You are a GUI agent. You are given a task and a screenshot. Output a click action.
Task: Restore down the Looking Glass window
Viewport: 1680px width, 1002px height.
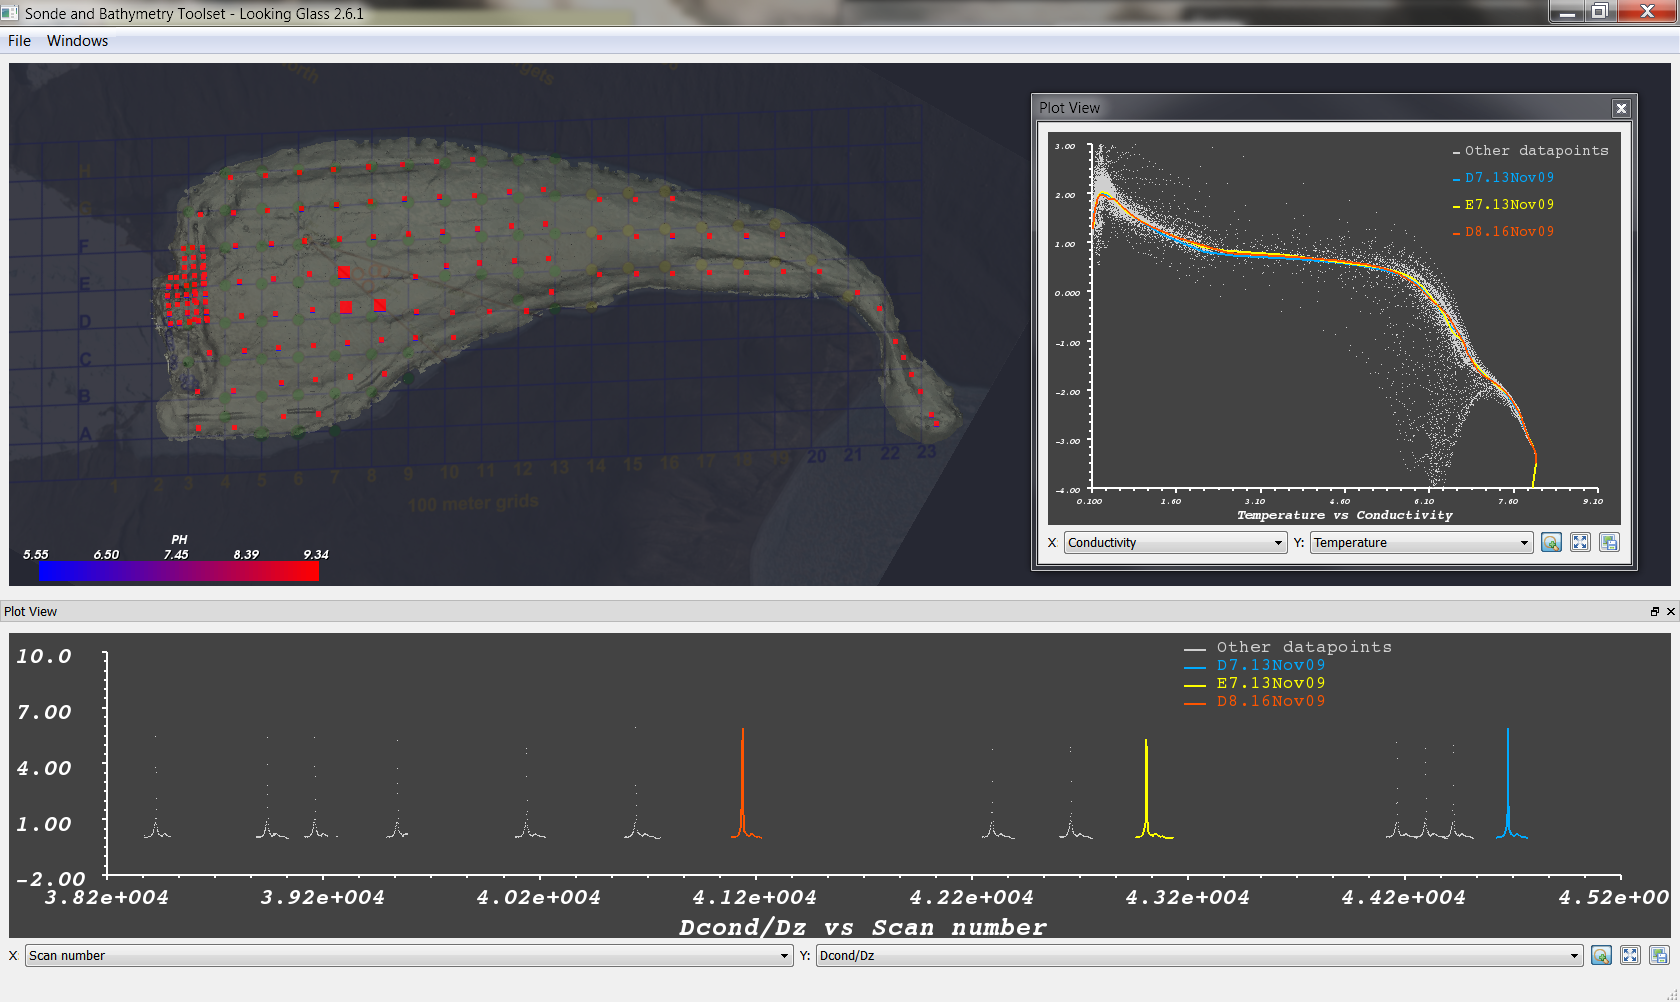click(1600, 12)
